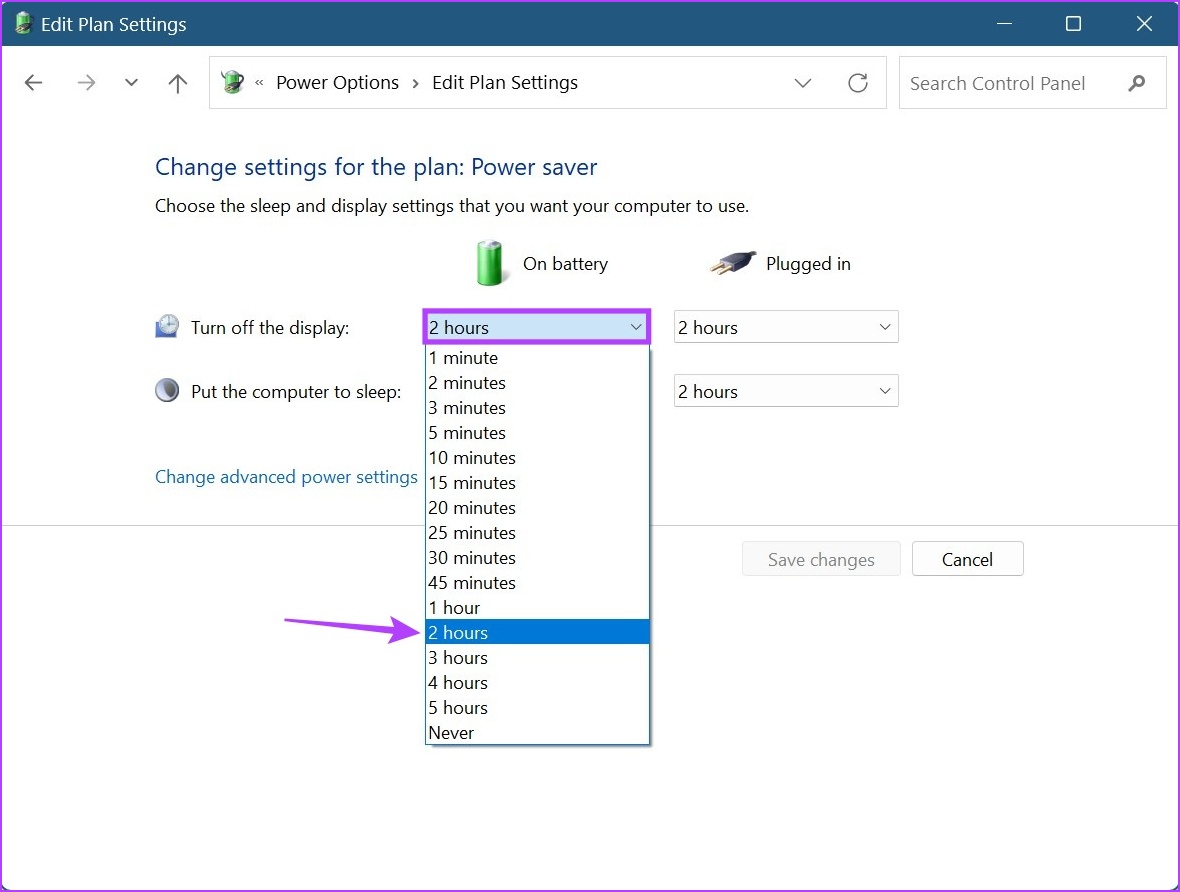Viewport: 1180px width, 892px height.
Task: Pick the 45 minutes option
Action: tap(537, 583)
